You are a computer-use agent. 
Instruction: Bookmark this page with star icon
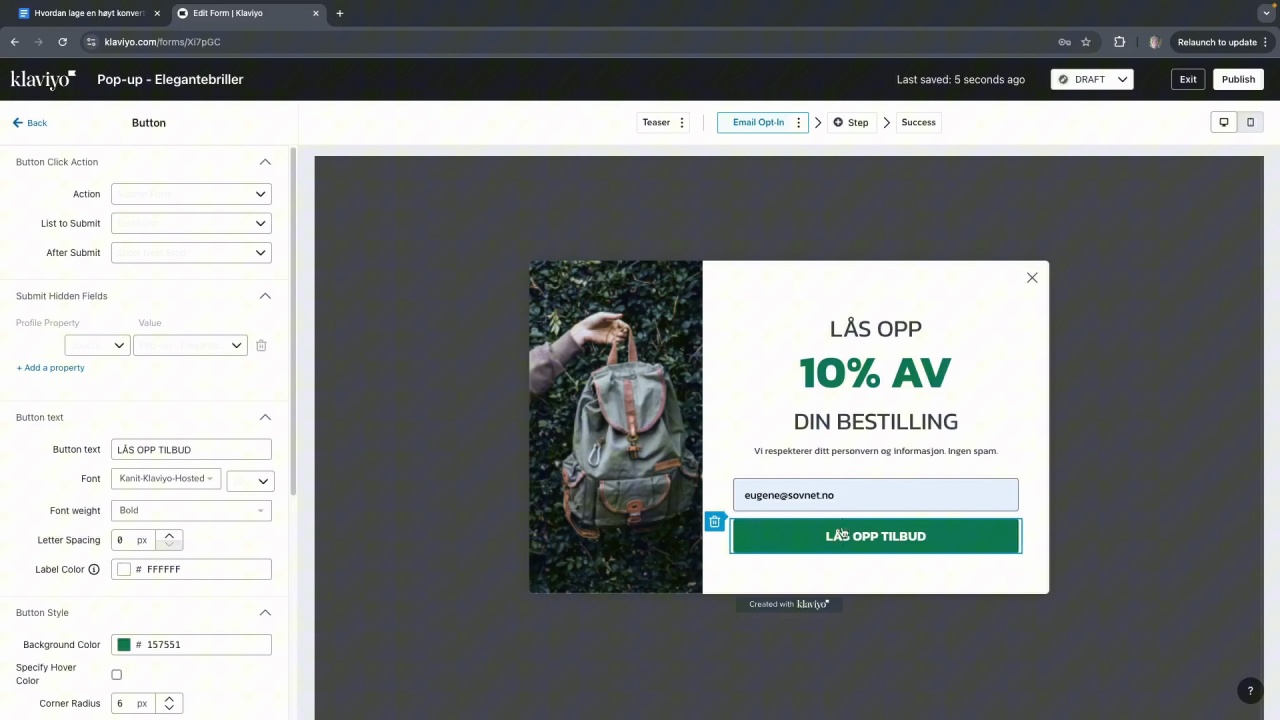click(1086, 42)
